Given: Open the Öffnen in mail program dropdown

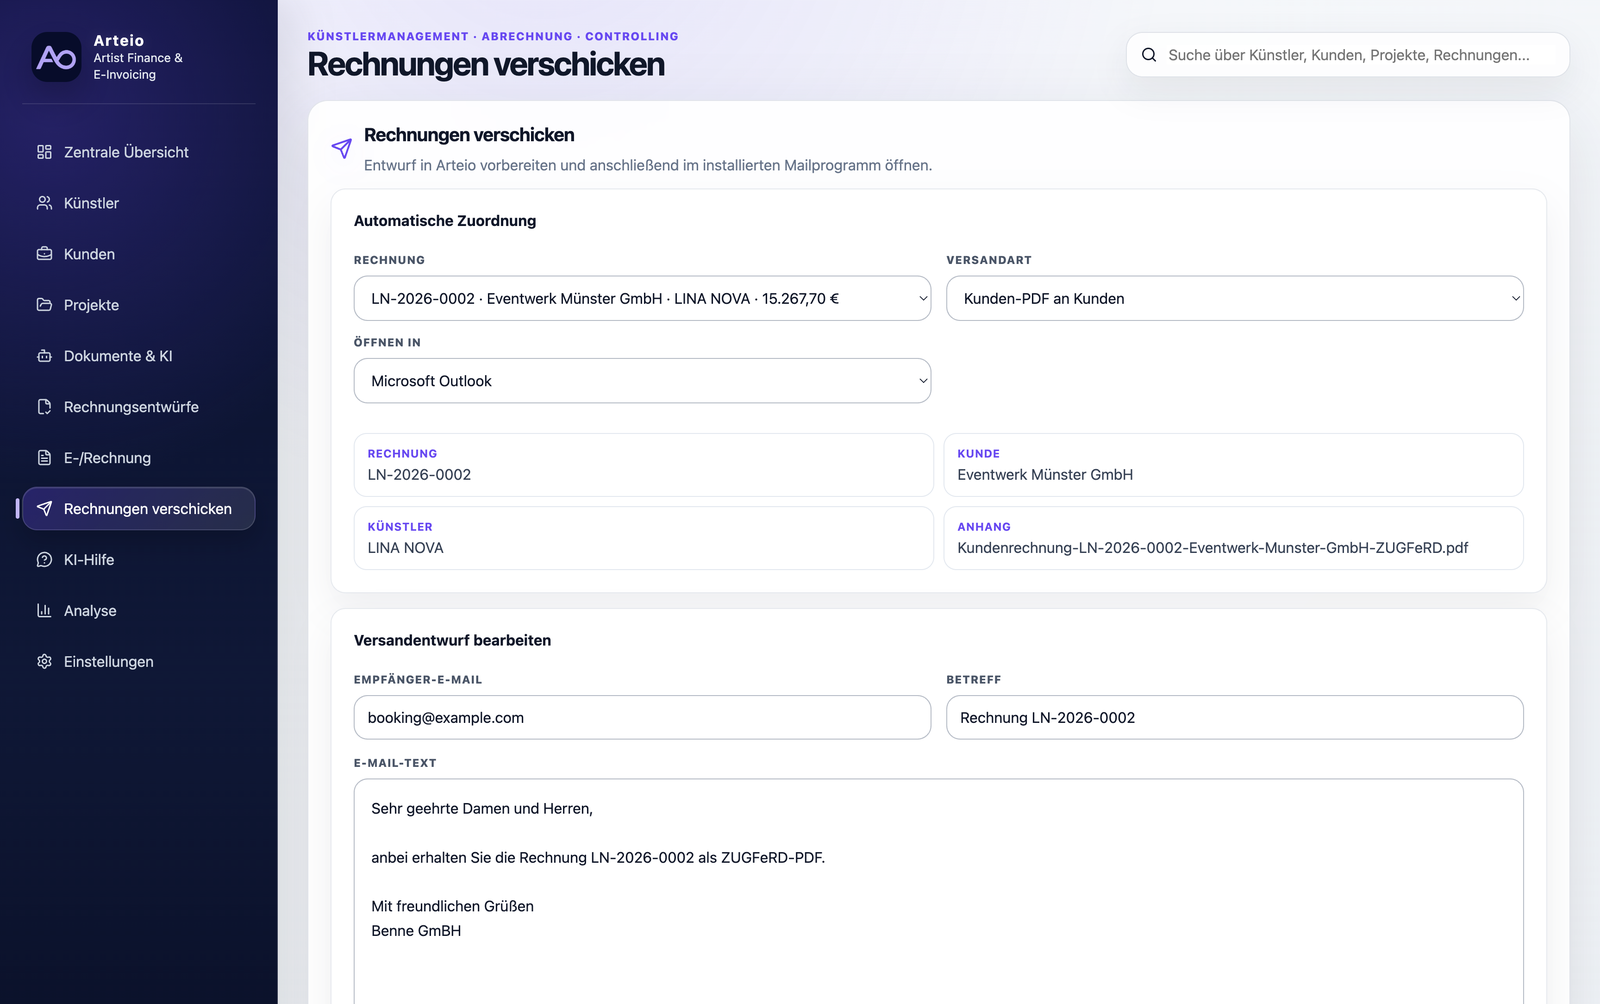Looking at the screenshot, I should pos(642,381).
